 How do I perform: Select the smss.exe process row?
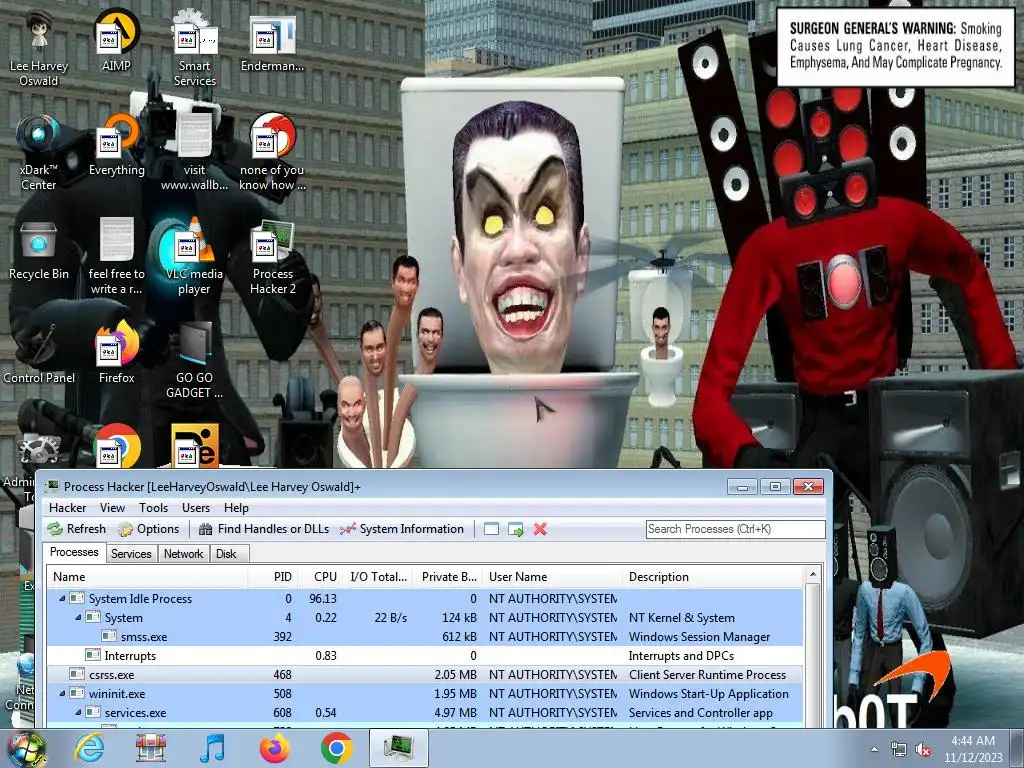coord(426,637)
